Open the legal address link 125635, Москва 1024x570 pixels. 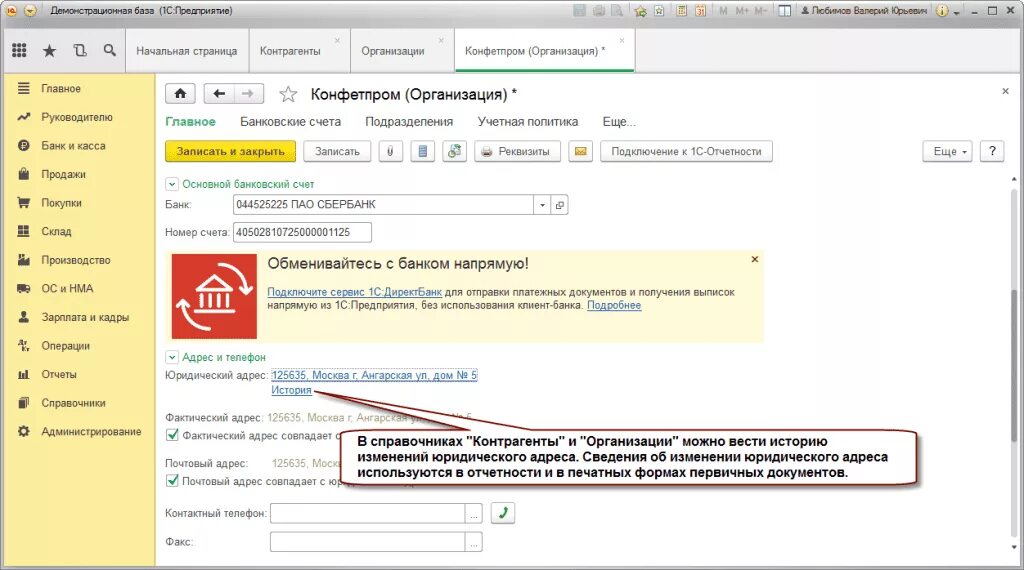[374, 375]
